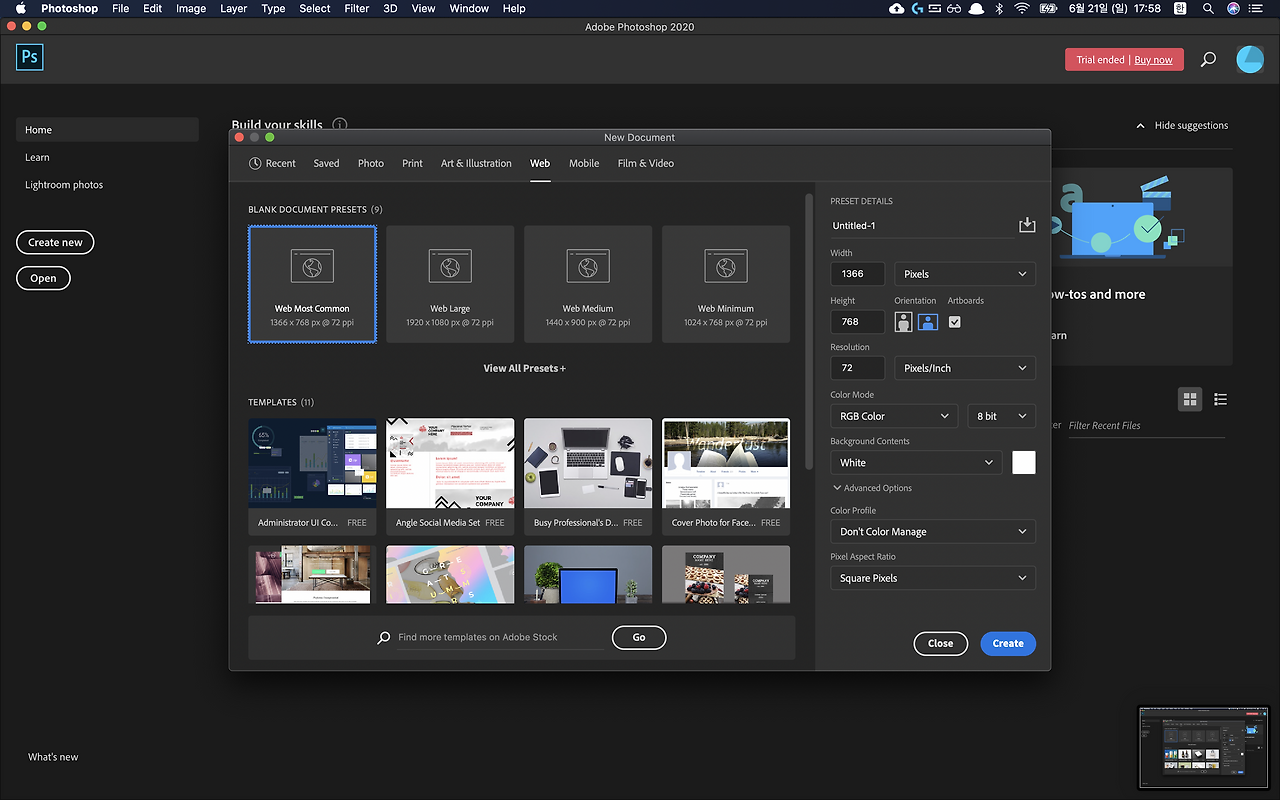1280x800 pixels.
Task: Click the Wi-Fi status icon
Action: [x=1021, y=8]
